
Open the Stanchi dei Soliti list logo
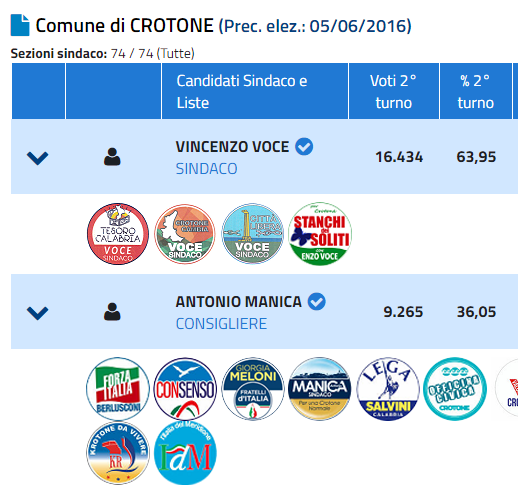320,234
